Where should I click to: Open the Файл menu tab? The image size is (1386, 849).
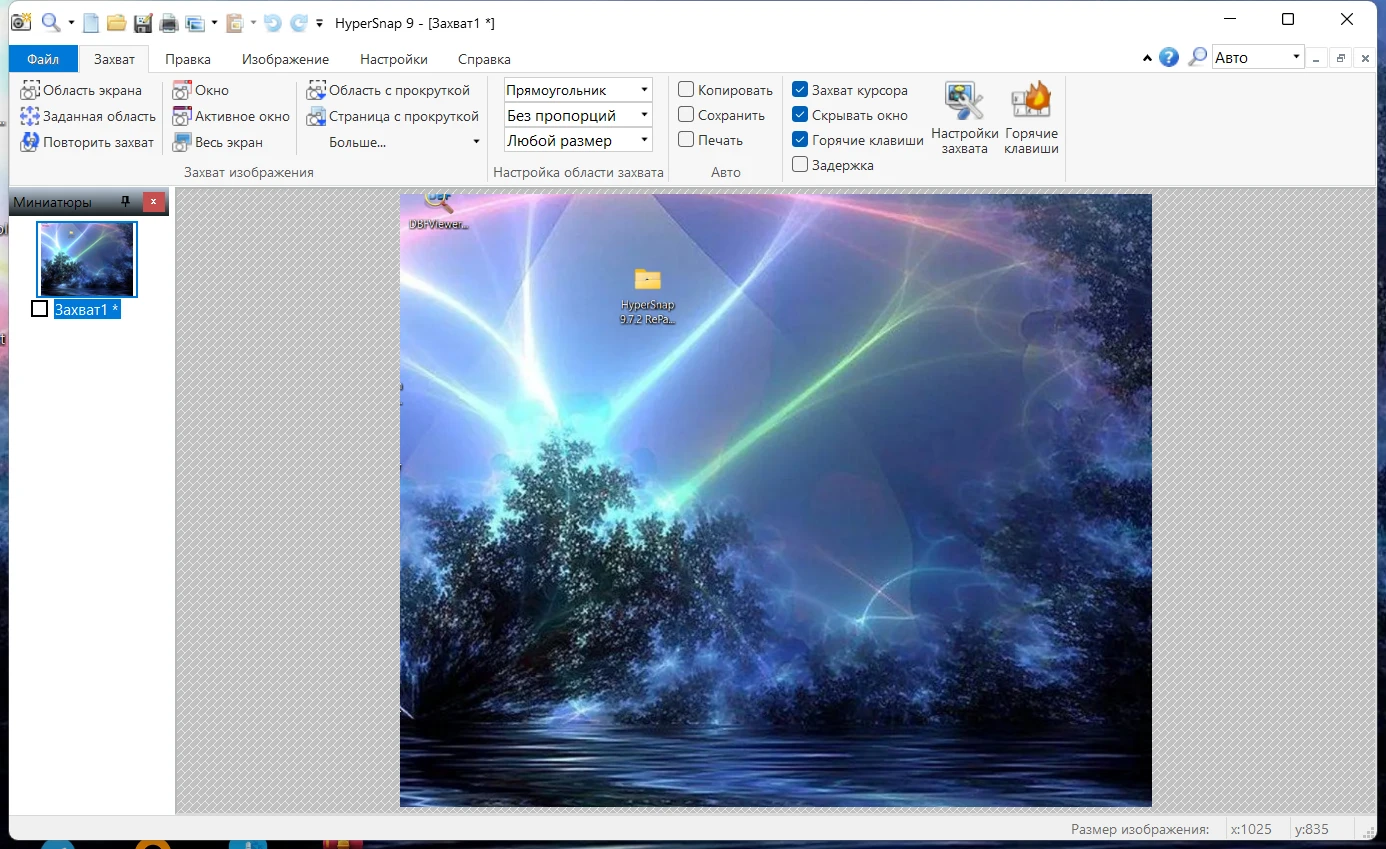tap(43, 59)
